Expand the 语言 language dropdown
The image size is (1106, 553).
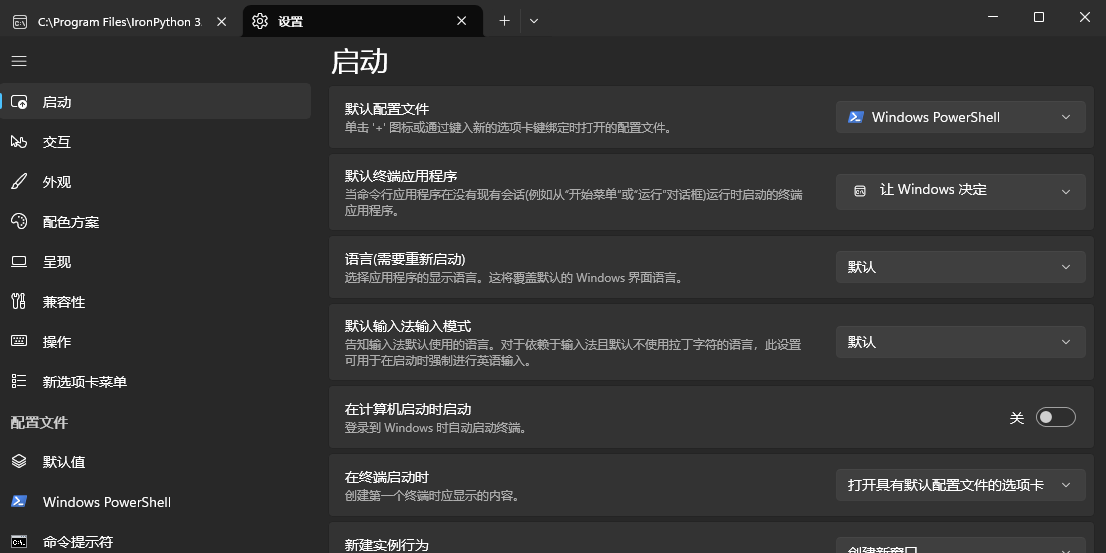click(960, 267)
